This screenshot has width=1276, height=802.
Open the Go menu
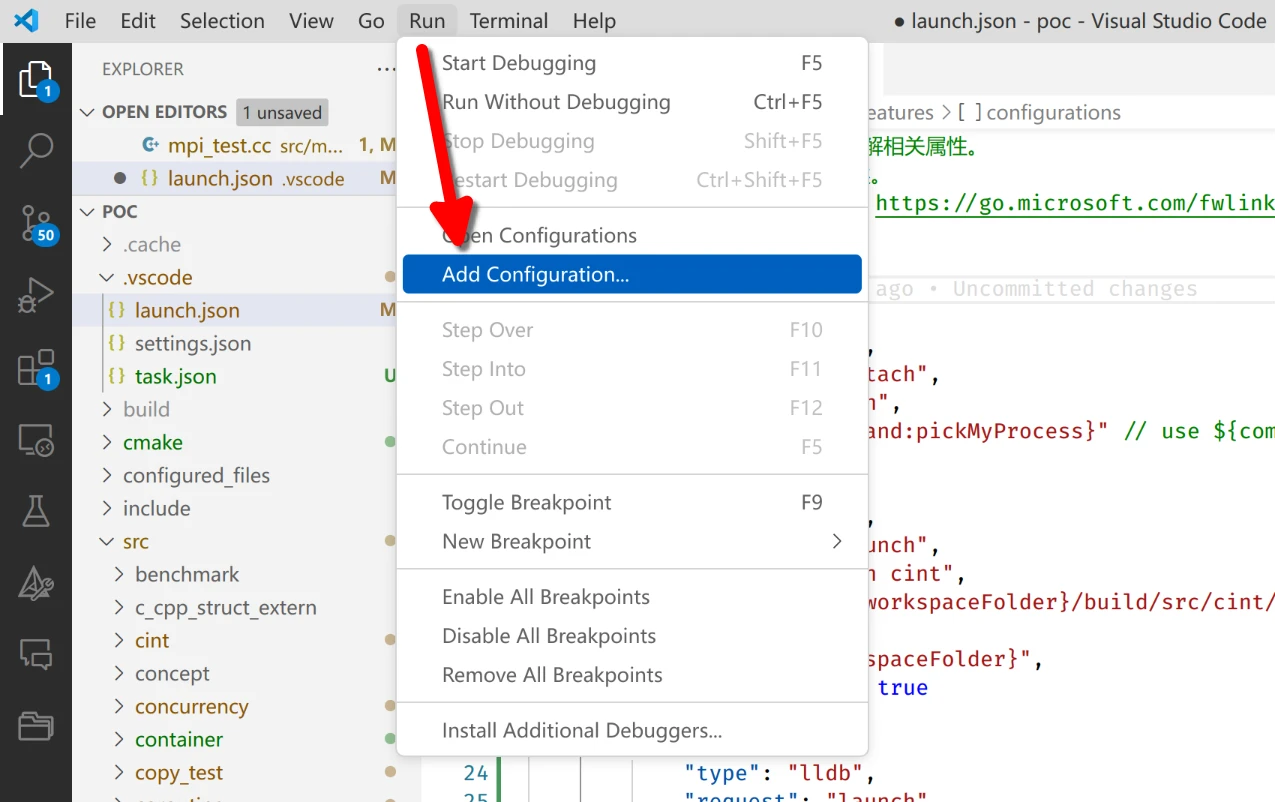coord(371,20)
